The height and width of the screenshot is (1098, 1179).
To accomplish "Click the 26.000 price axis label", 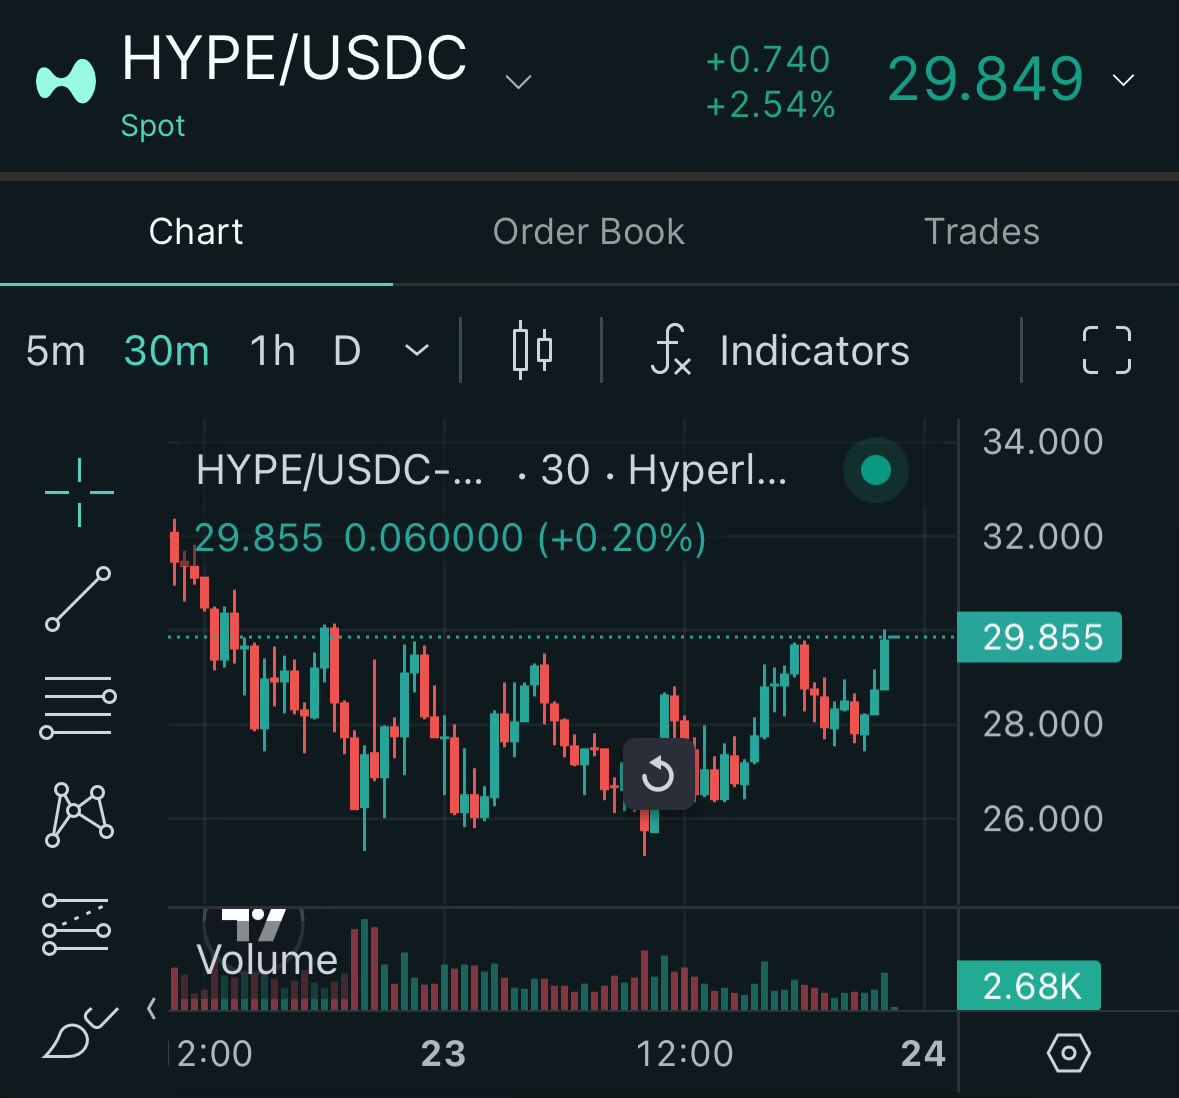I will 1043,818.
